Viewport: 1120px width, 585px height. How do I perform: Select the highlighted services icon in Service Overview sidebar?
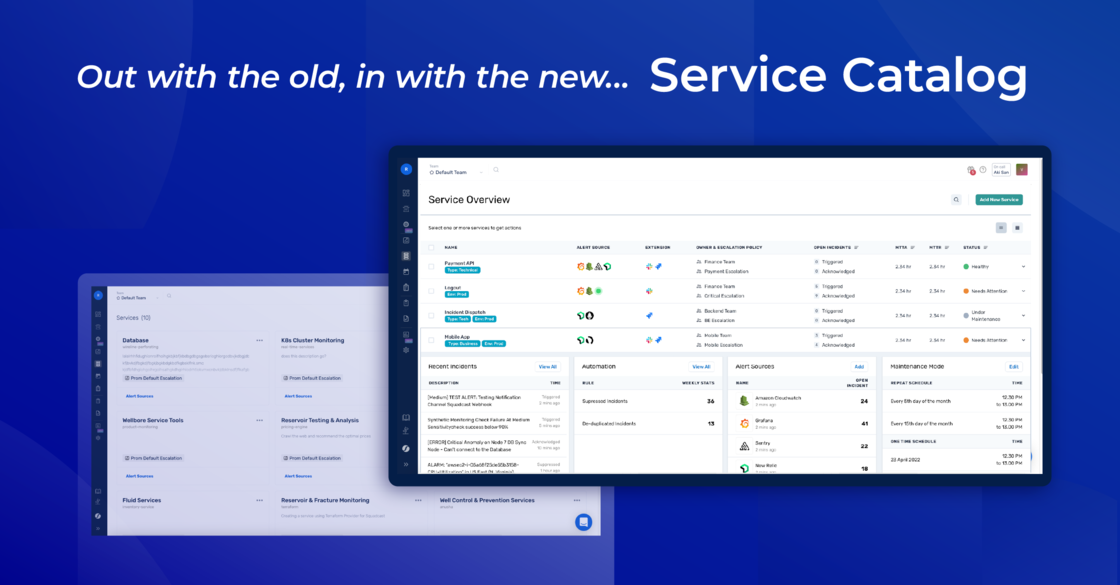point(406,256)
